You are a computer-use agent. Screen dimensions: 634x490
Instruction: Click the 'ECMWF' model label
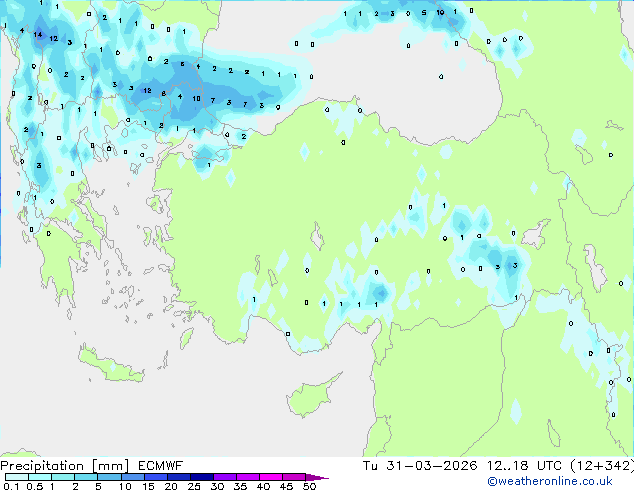pos(160,466)
